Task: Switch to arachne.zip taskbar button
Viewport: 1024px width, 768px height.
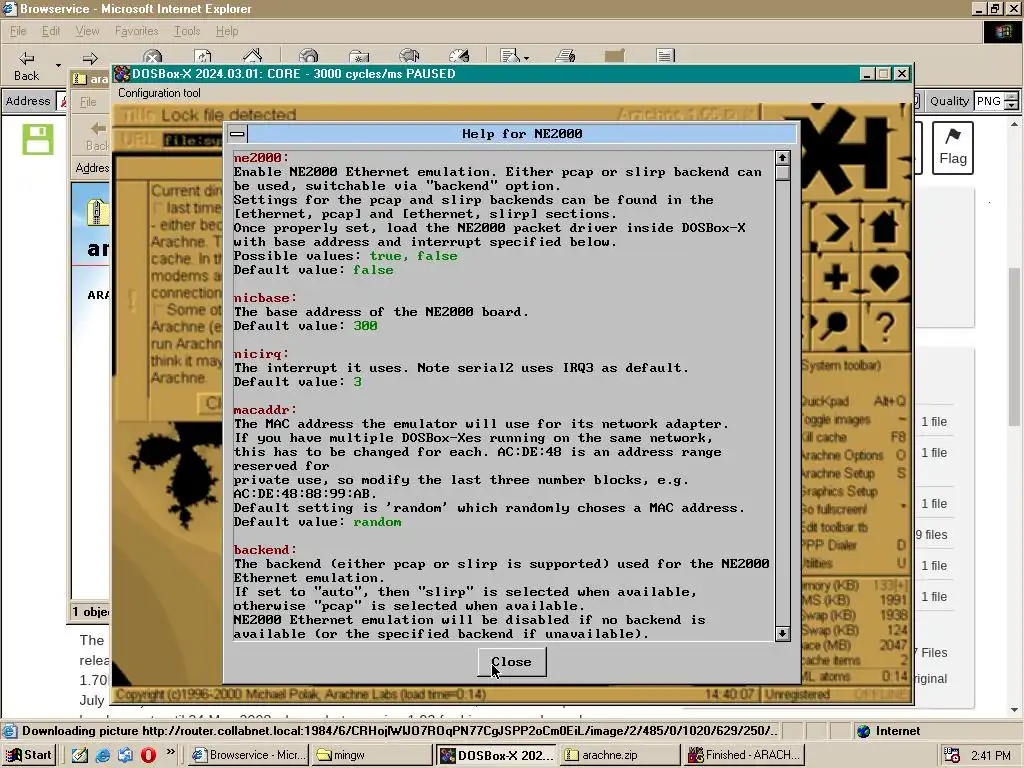Action: point(620,755)
